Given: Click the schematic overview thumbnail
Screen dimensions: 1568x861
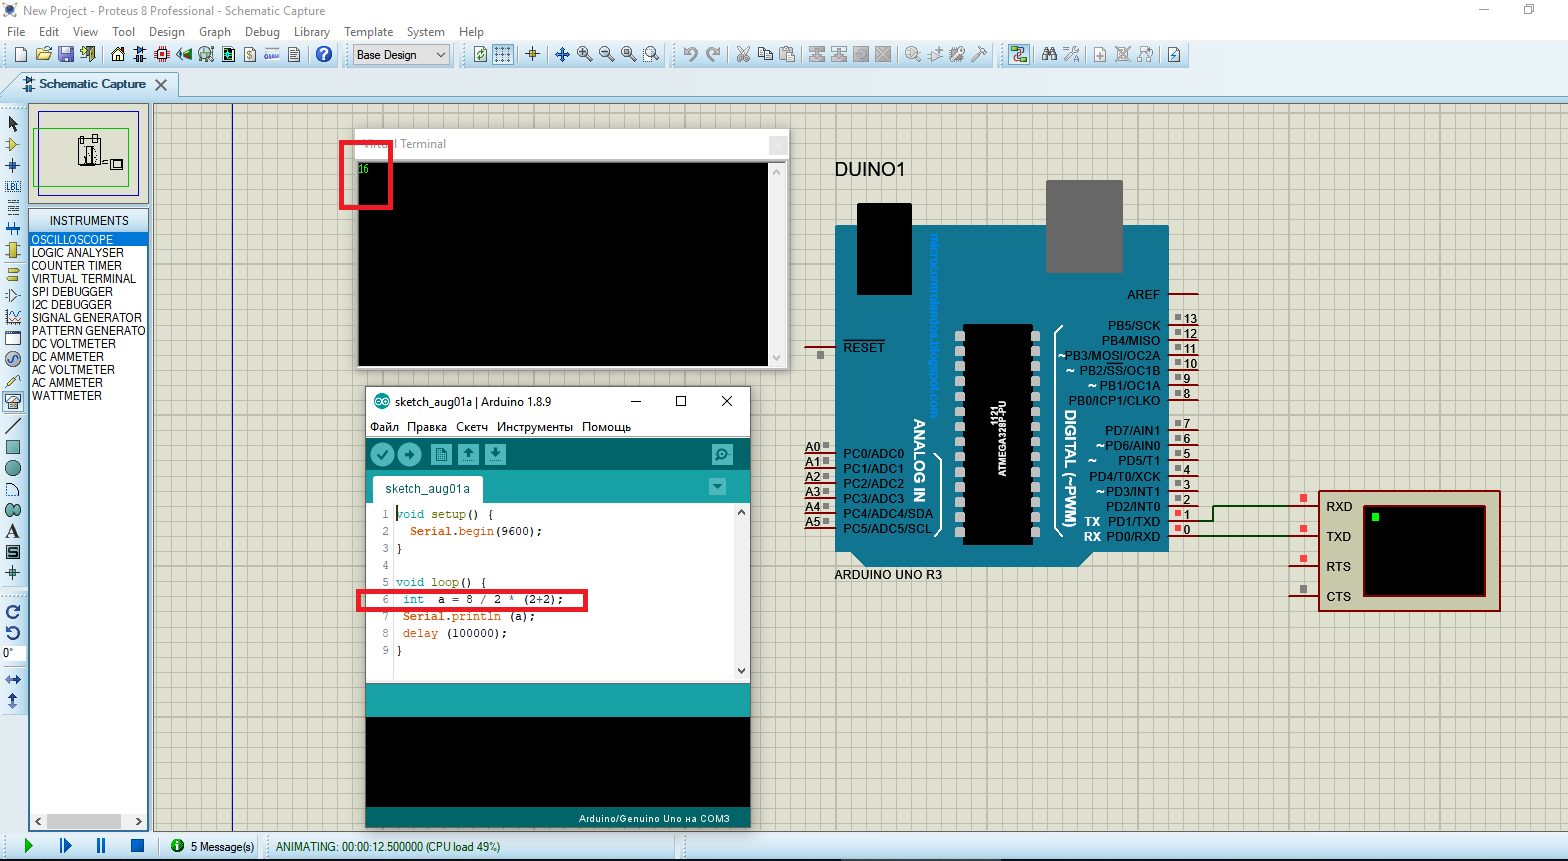Looking at the screenshot, I should [x=89, y=154].
